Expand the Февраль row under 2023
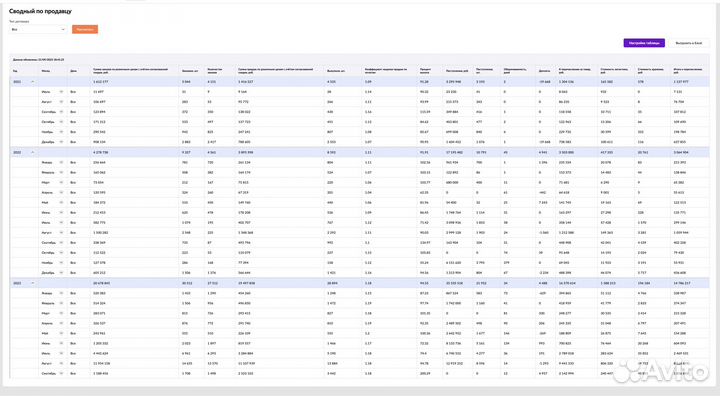 (x=61, y=303)
